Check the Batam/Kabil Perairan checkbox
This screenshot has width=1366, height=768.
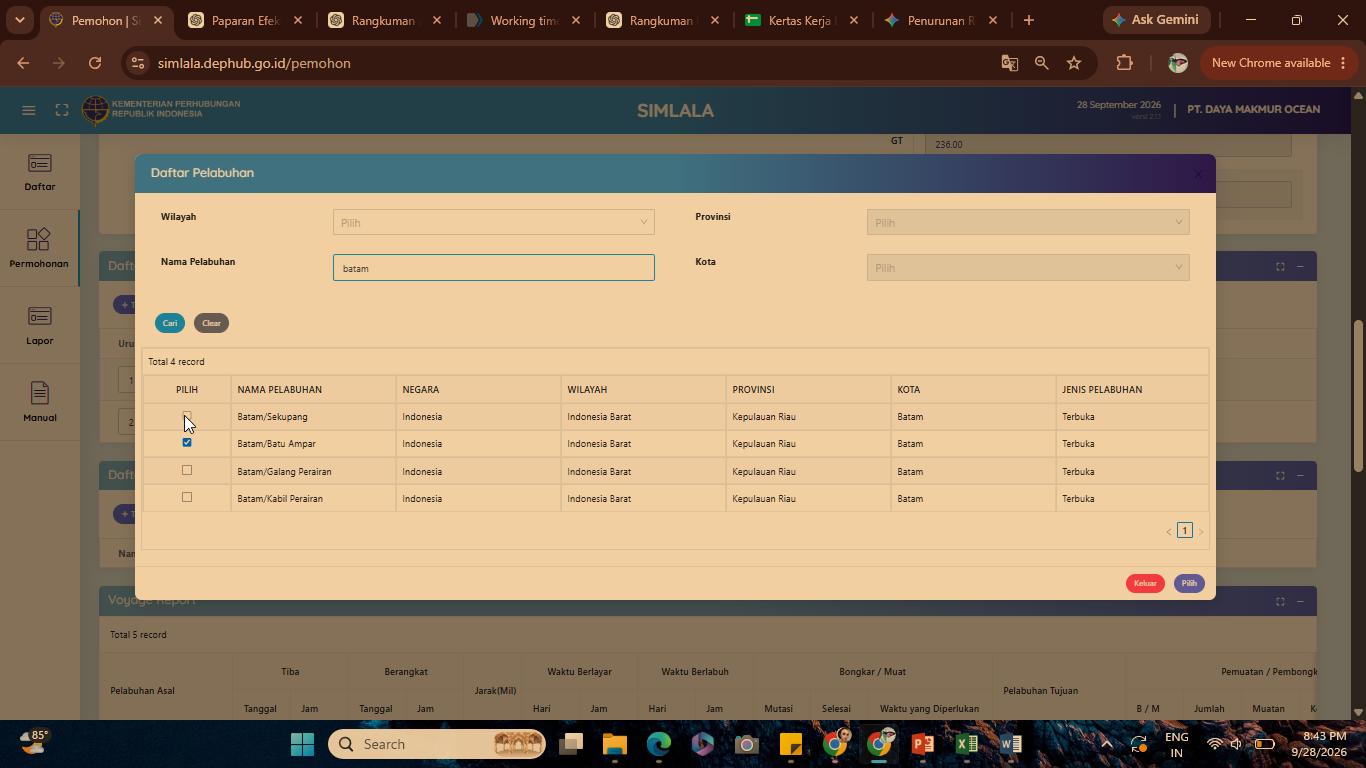tap(187, 497)
